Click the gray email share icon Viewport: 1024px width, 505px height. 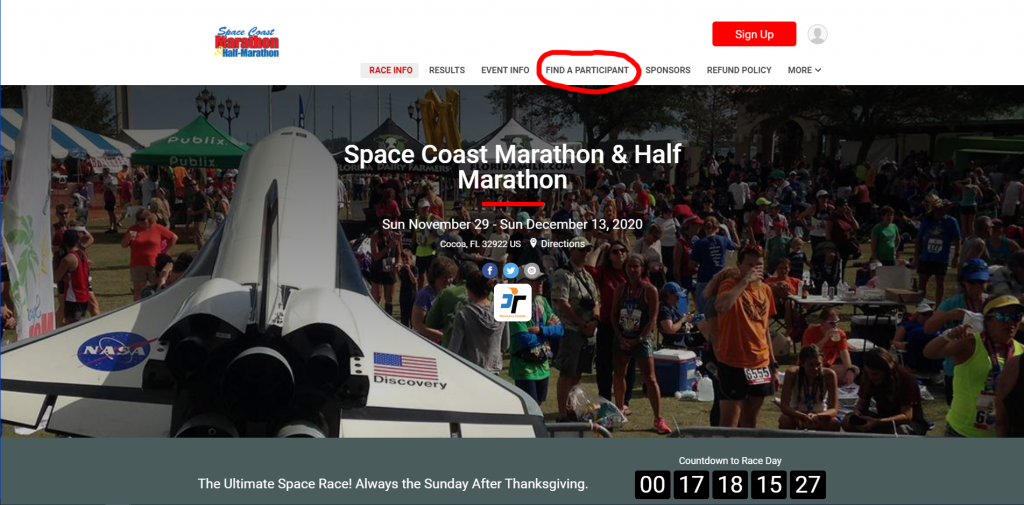pyautogui.click(x=532, y=270)
